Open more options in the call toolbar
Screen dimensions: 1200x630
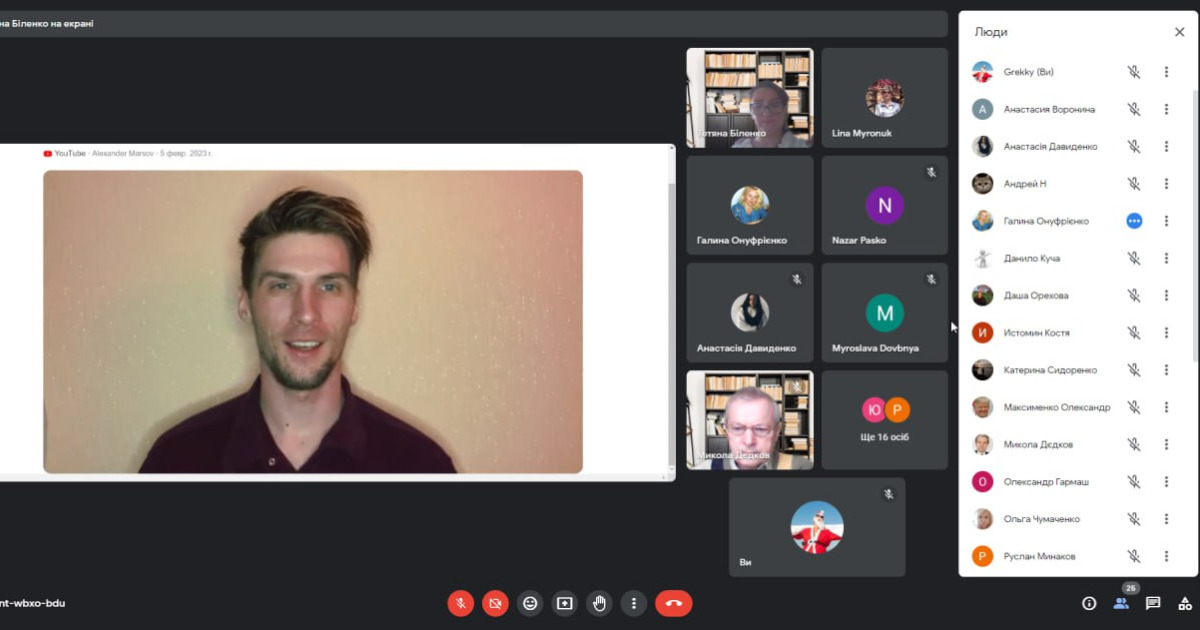pyautogui.click(x=634, y=603)
